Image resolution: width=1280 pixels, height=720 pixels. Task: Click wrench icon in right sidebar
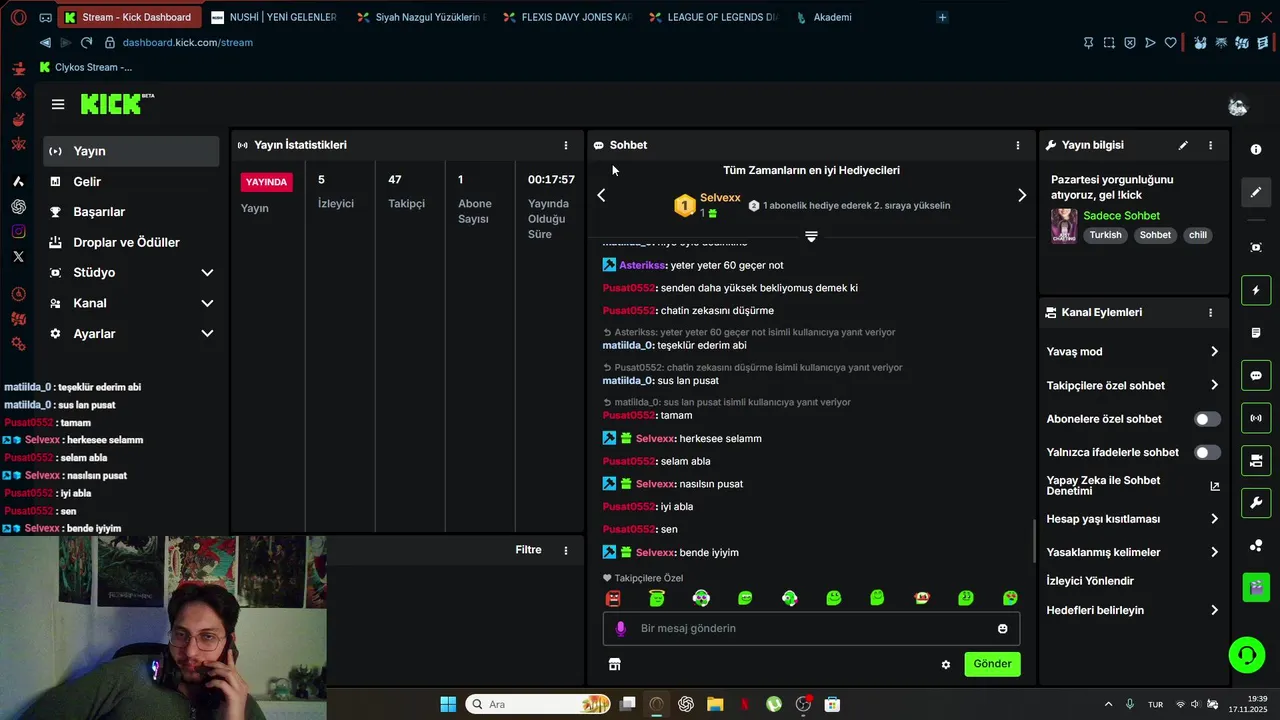1256,502
